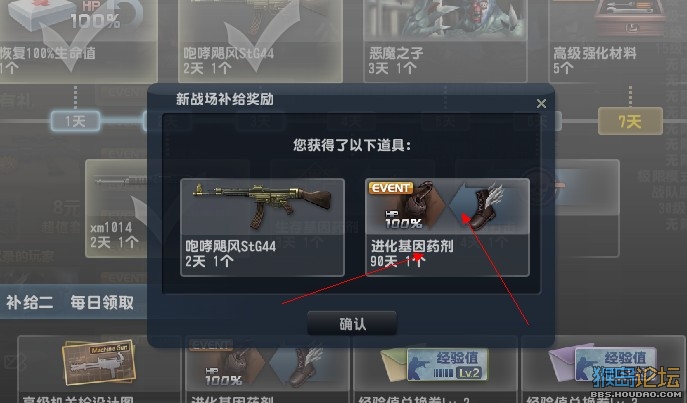Click the 恢复100%生命值 medkit card
687x403 pixels.
tap(78, 41)
